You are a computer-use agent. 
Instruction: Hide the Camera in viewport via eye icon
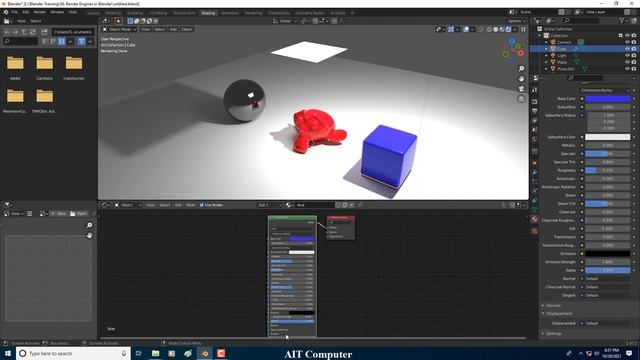[627, 42]
